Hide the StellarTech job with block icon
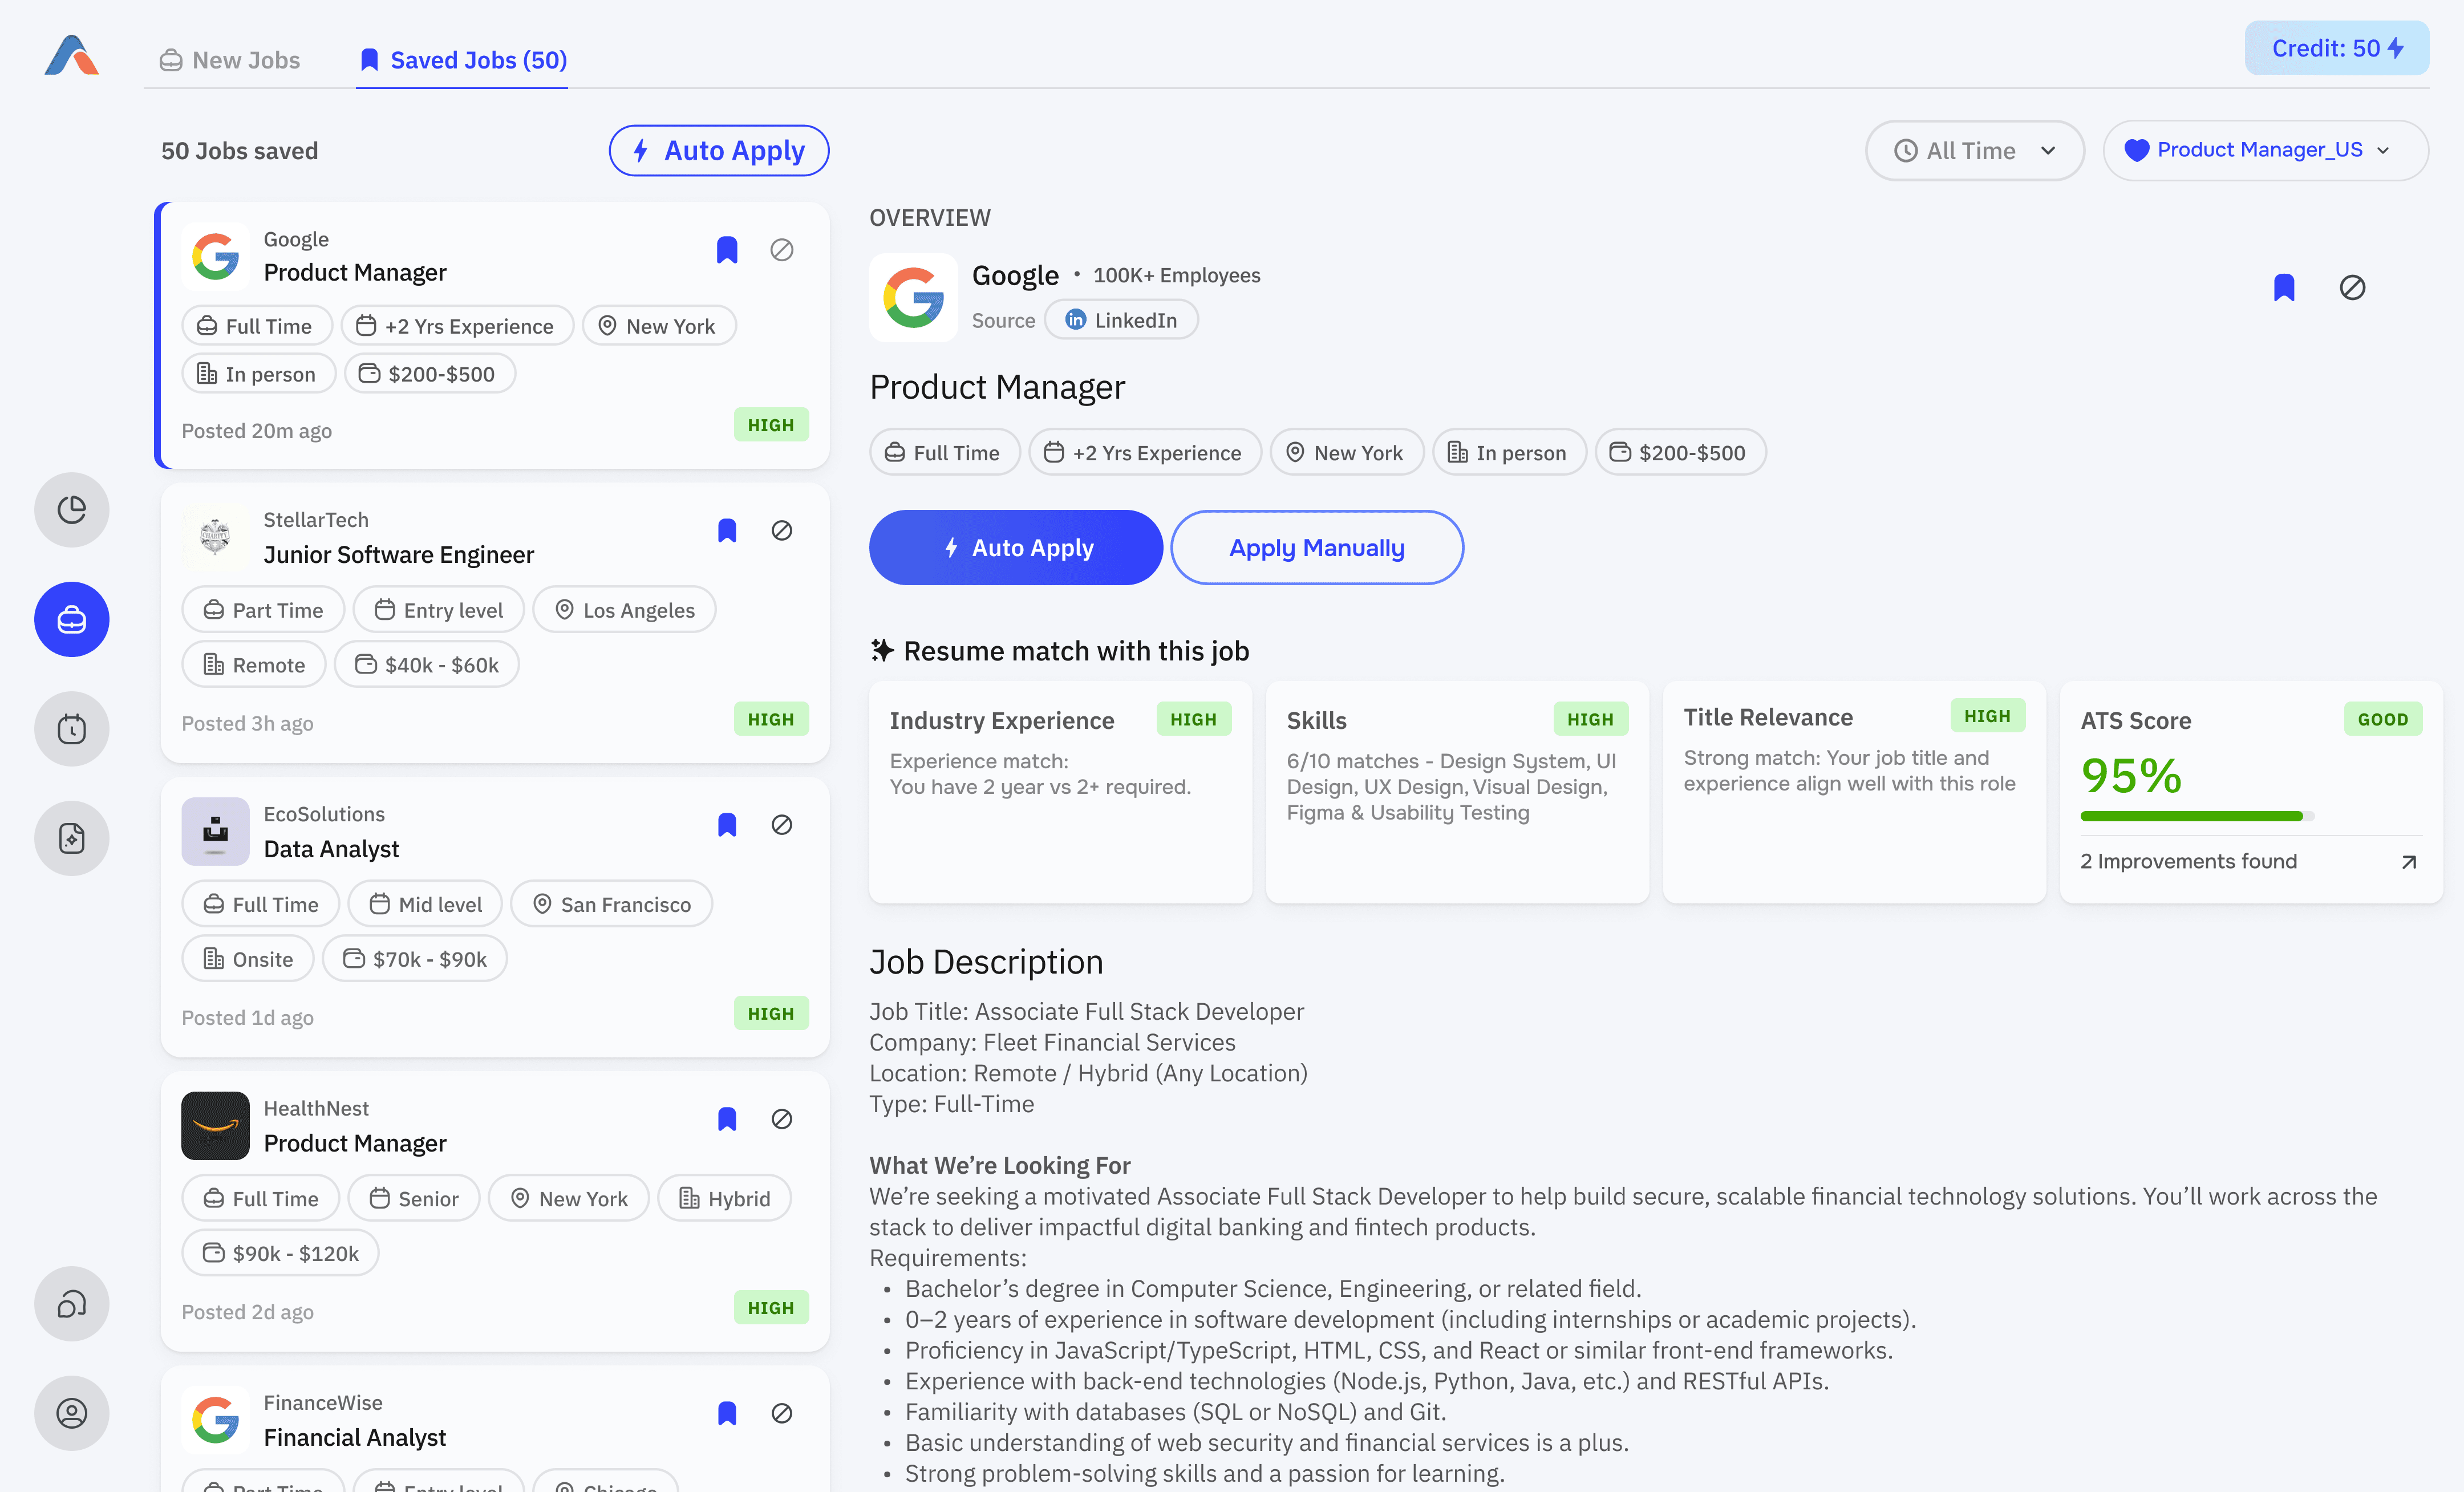 coord(781,530)
